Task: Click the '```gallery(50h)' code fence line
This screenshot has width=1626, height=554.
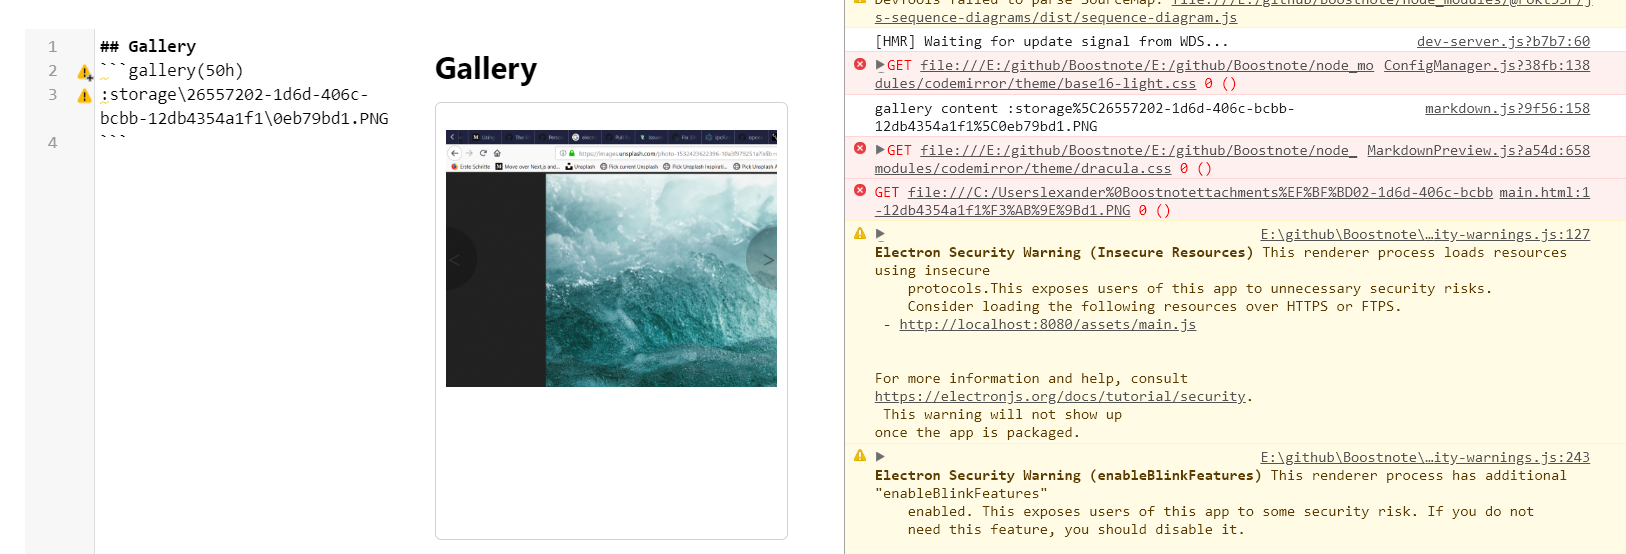Action: [x=172, y=70]
